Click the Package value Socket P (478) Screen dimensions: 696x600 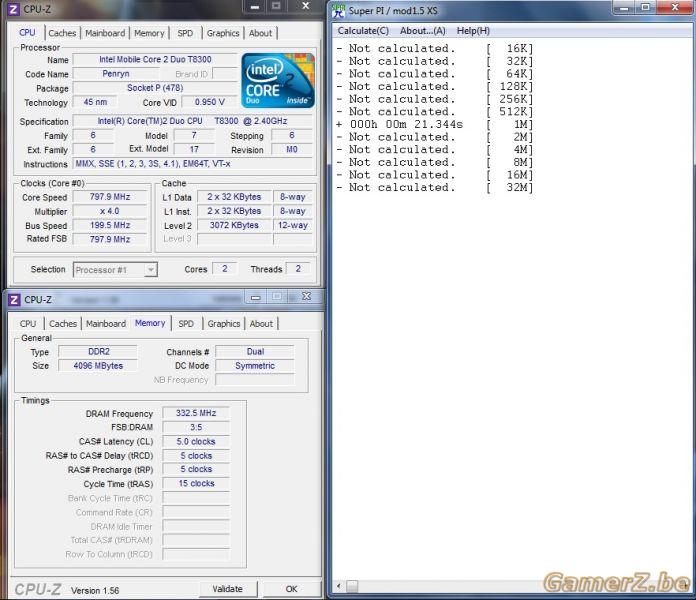click(x=155, y=88)
